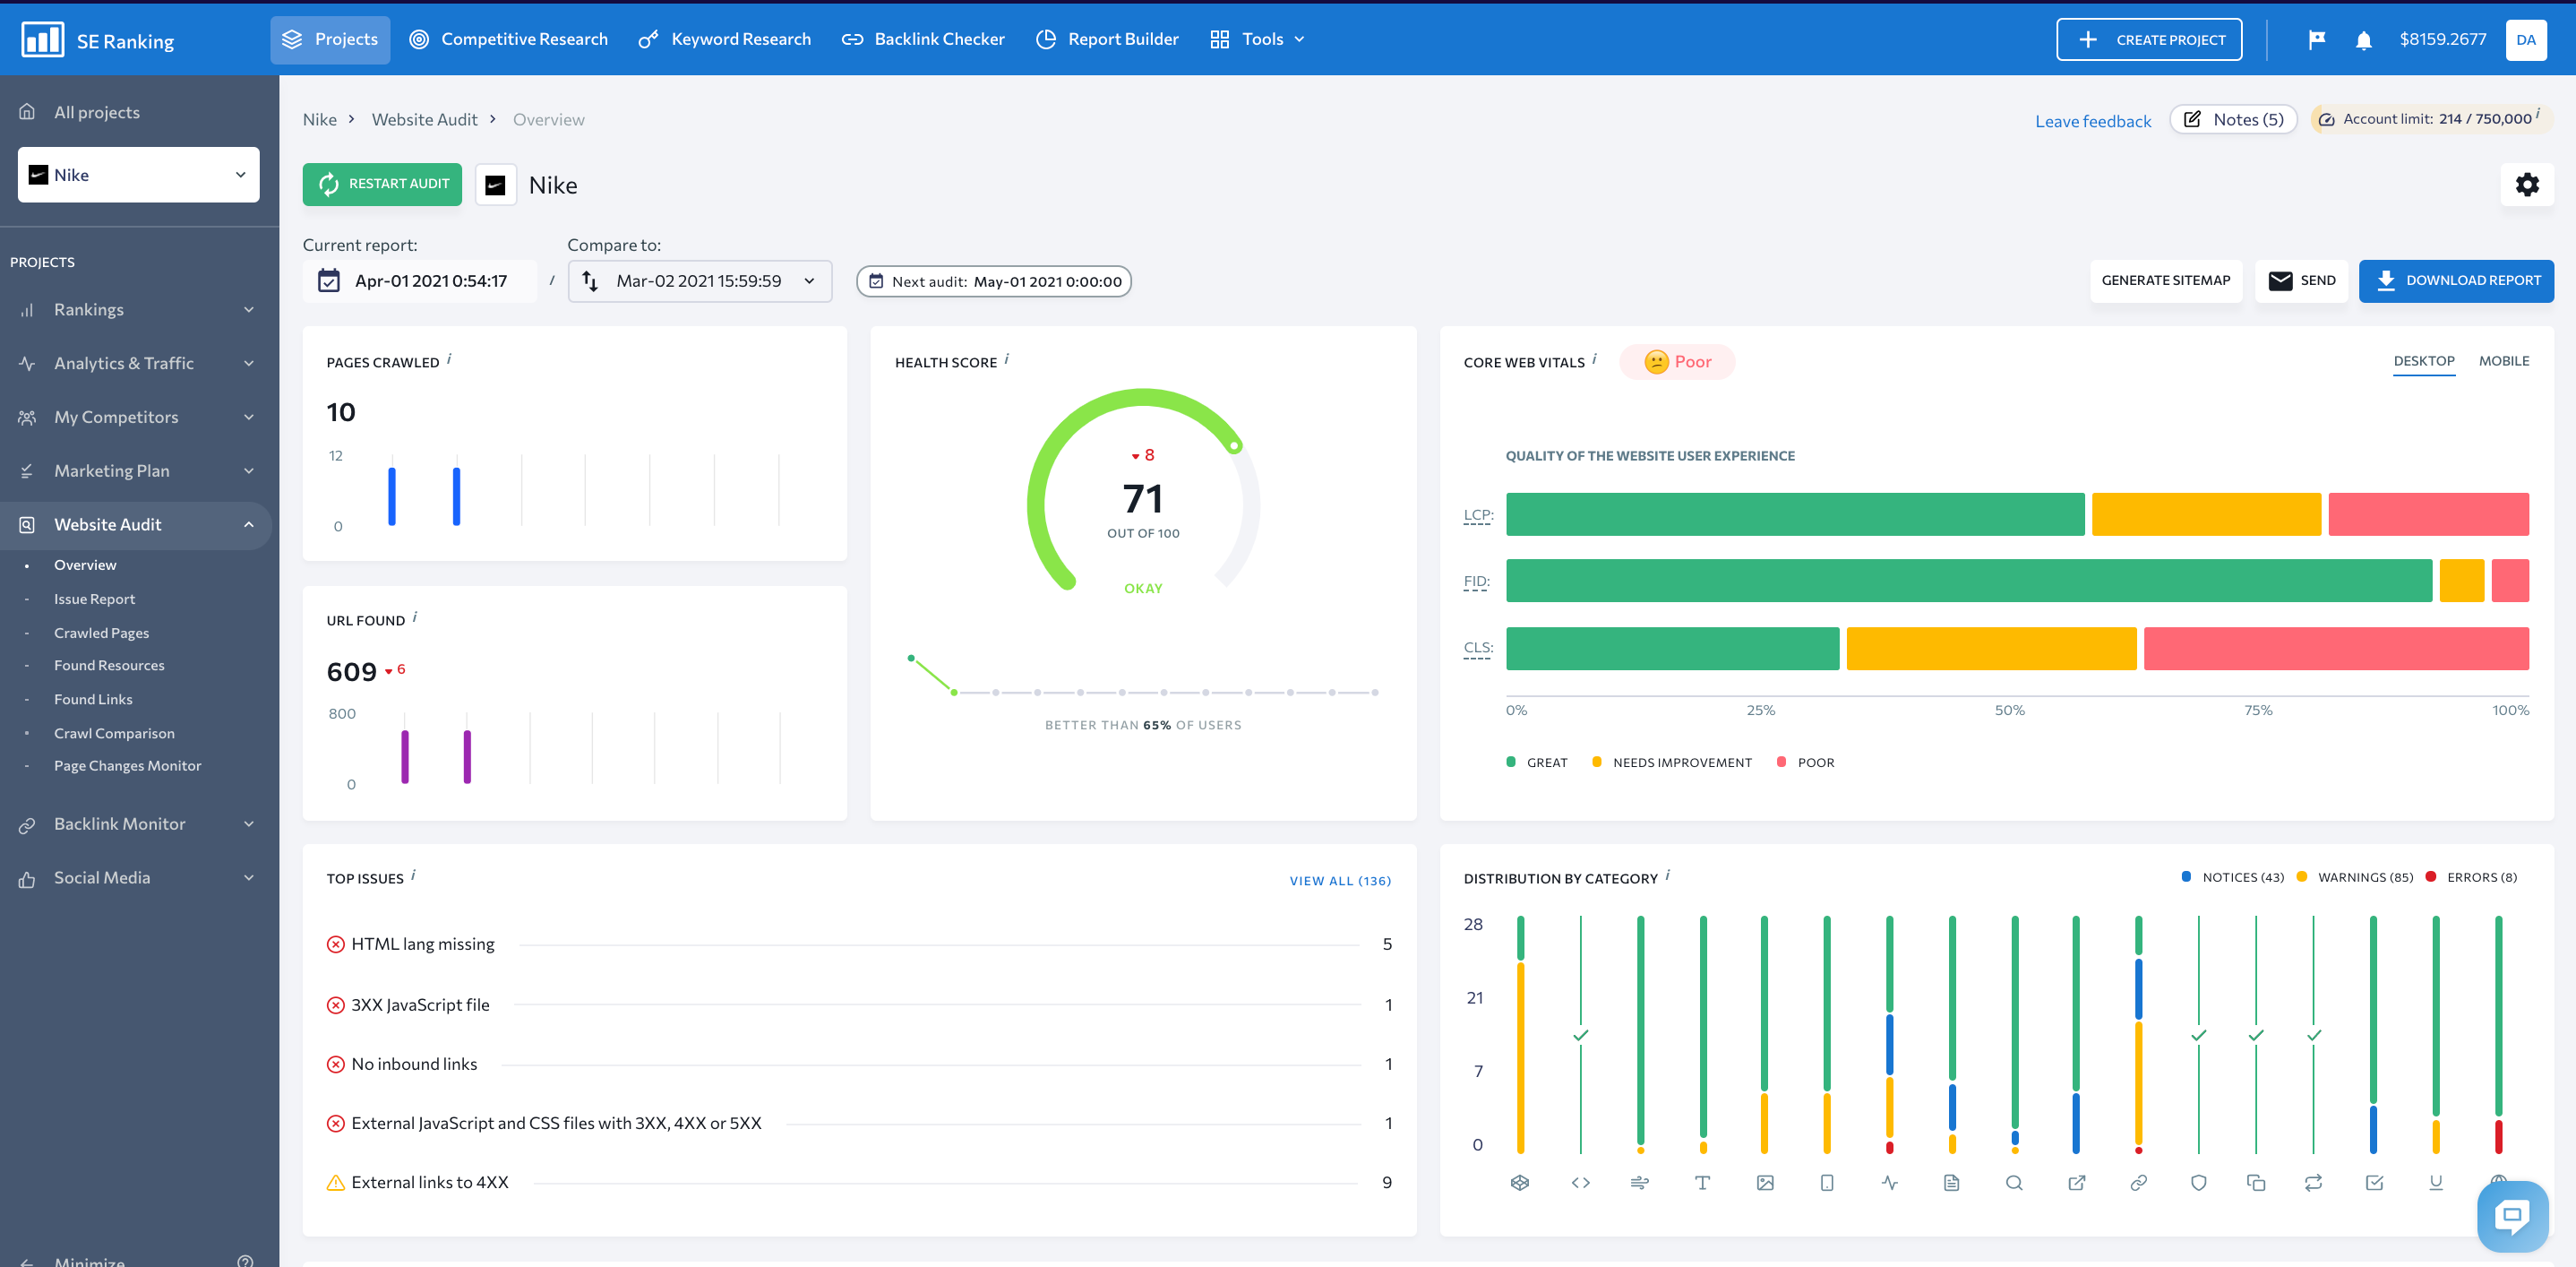The height and width of the screenshot is (1267, 2576).
Task: Click the calendar icon next to Apr-01 2021 report
Action: (330, 281)
